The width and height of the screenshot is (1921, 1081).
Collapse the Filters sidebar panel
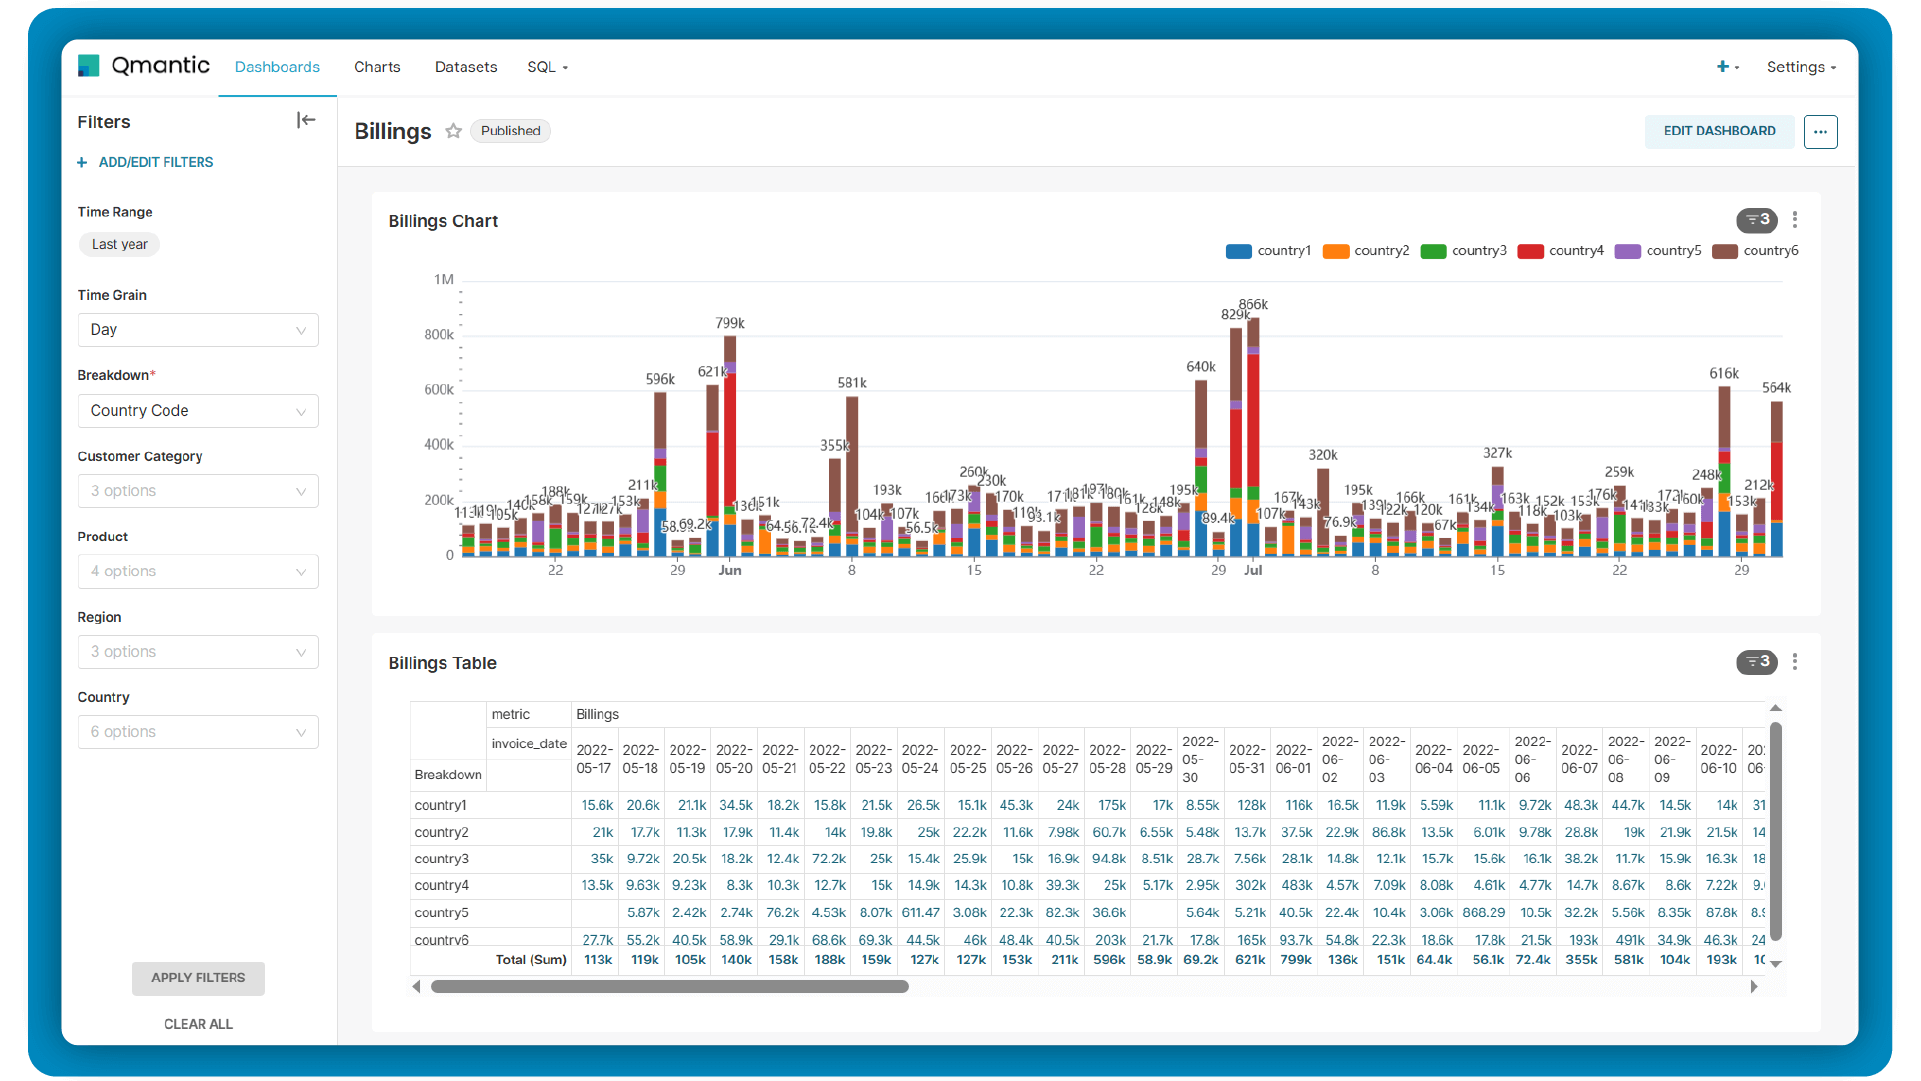coord(306,121)
